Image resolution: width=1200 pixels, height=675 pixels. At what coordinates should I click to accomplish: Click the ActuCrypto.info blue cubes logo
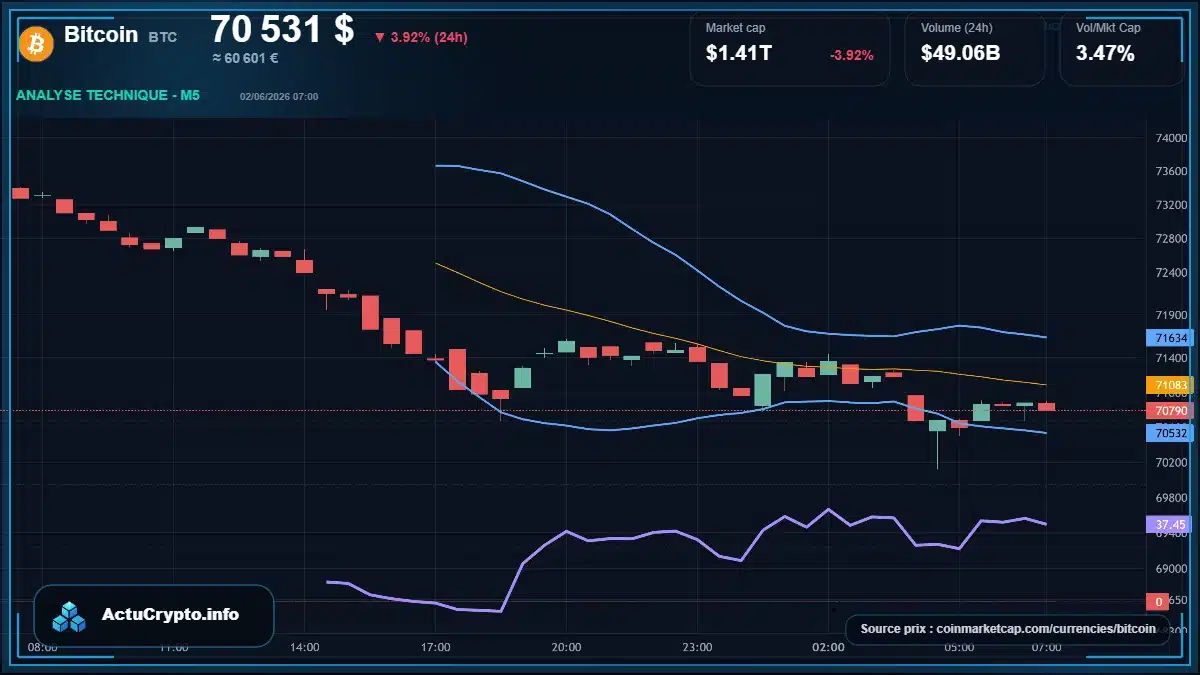(70, 616)
